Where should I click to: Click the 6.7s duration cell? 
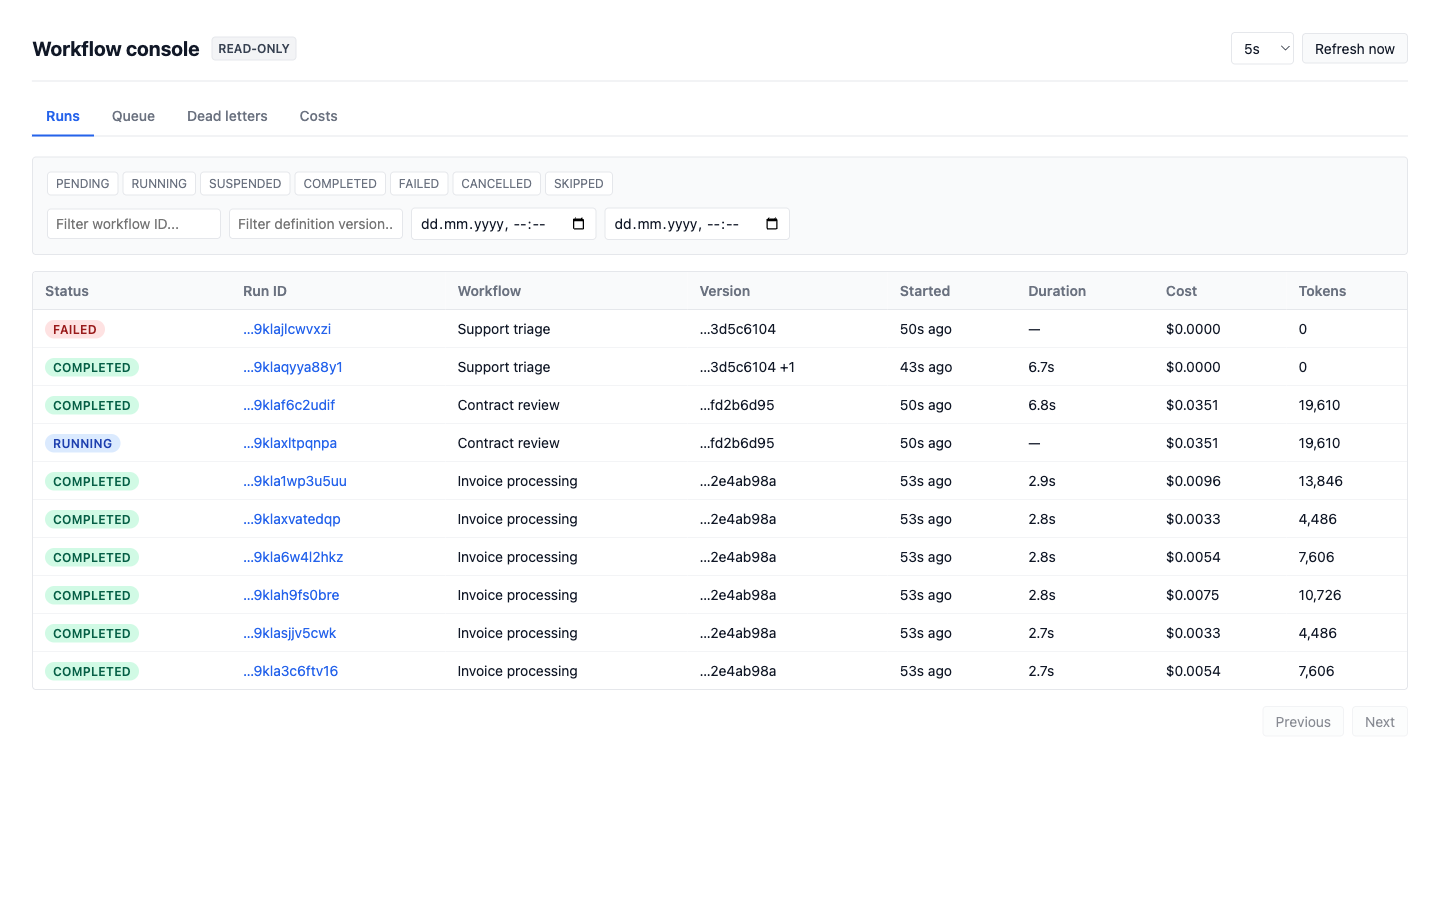point(1041,367)
